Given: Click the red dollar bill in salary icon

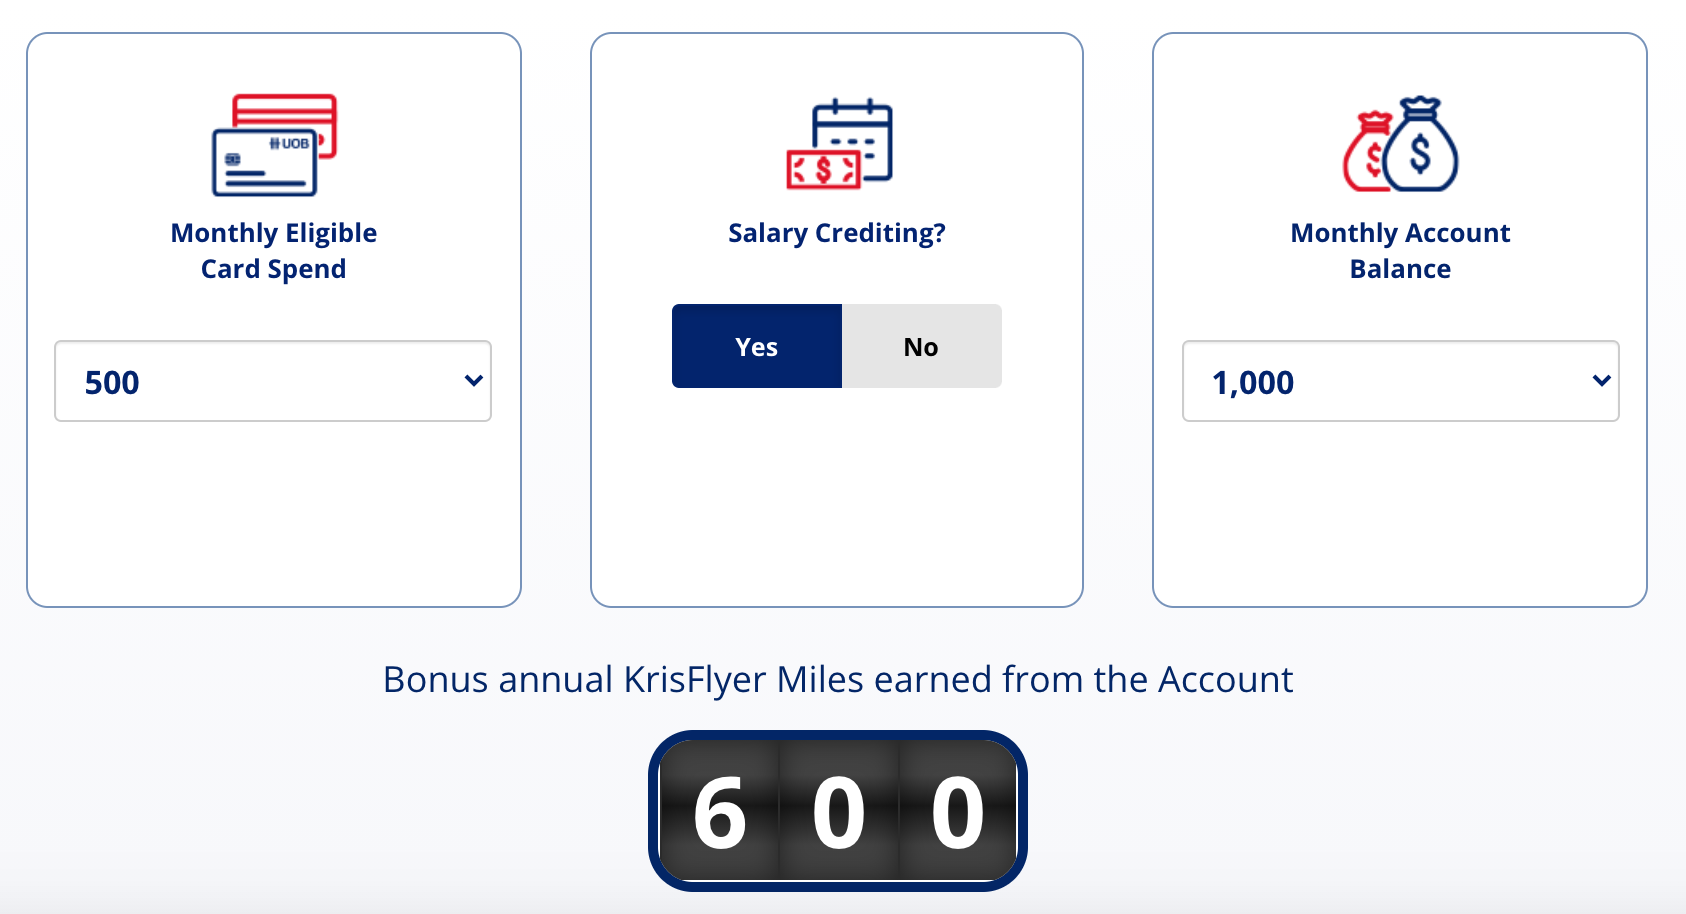Looking at the screenshot, I should [x=823, y=169].
